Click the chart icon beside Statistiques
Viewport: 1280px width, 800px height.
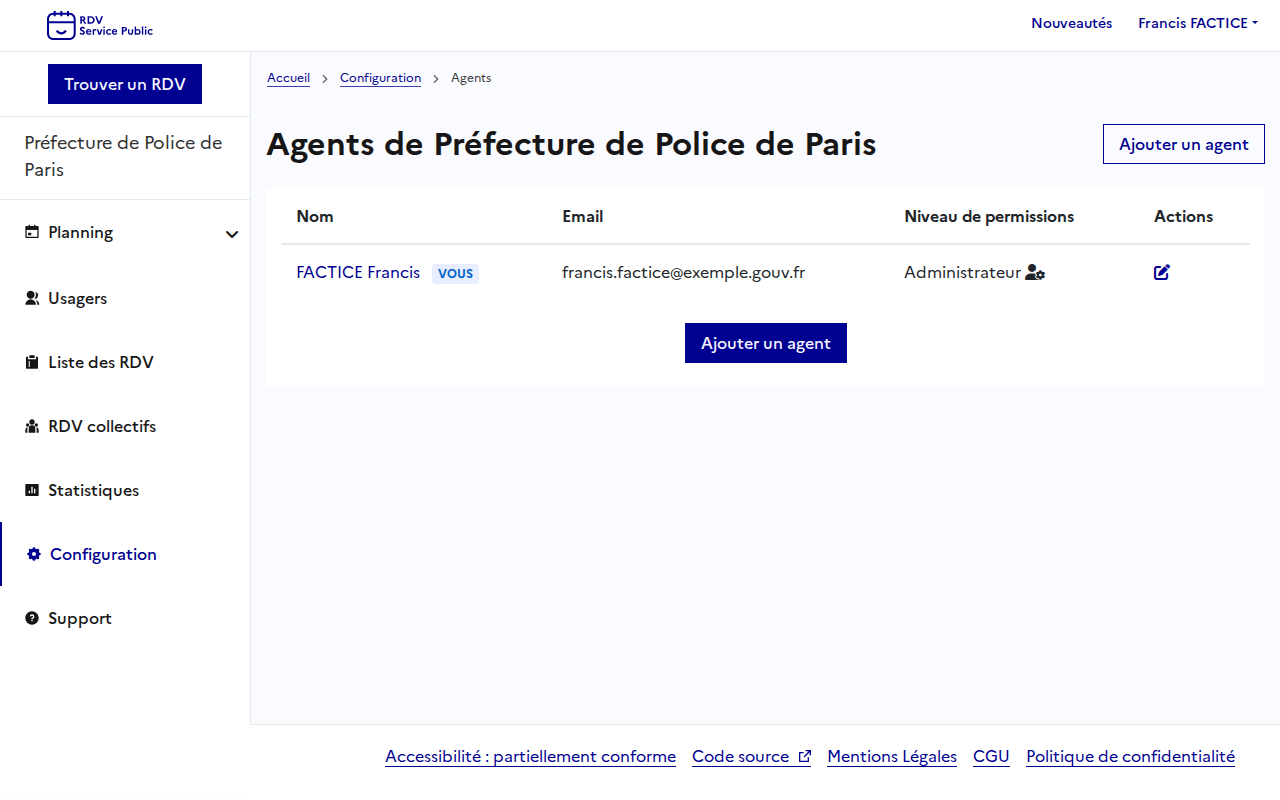click(x=32, y=490)
